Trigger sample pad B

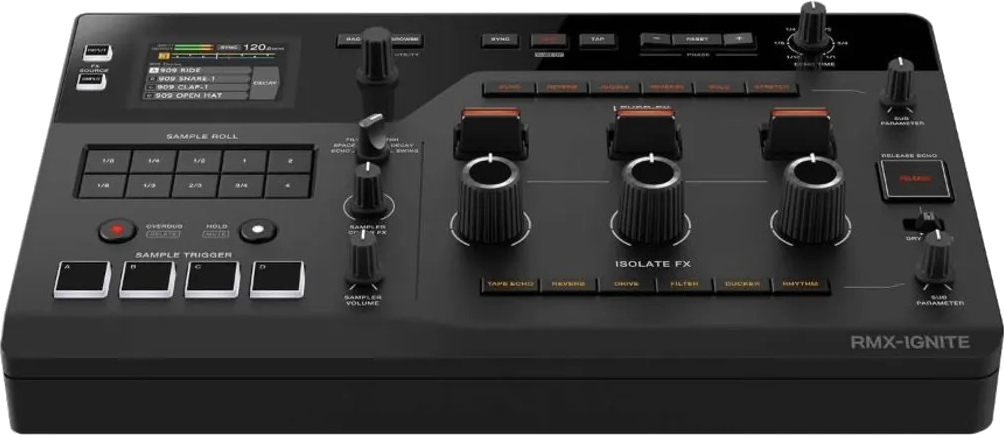(x=147, y=279)
